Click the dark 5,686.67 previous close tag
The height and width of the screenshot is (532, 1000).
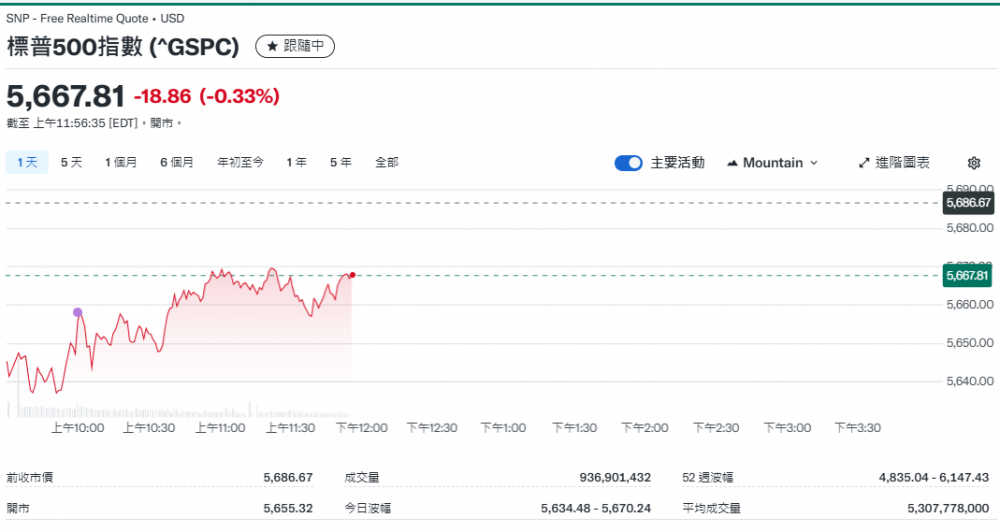point(967,203)
